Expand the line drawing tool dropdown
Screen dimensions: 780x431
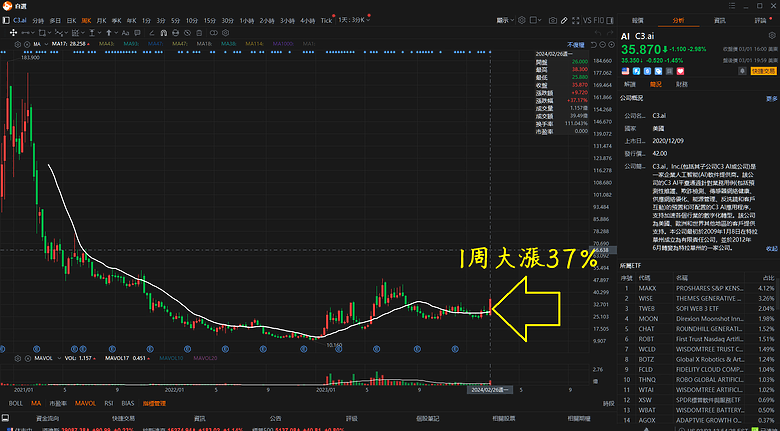[33, 33]
